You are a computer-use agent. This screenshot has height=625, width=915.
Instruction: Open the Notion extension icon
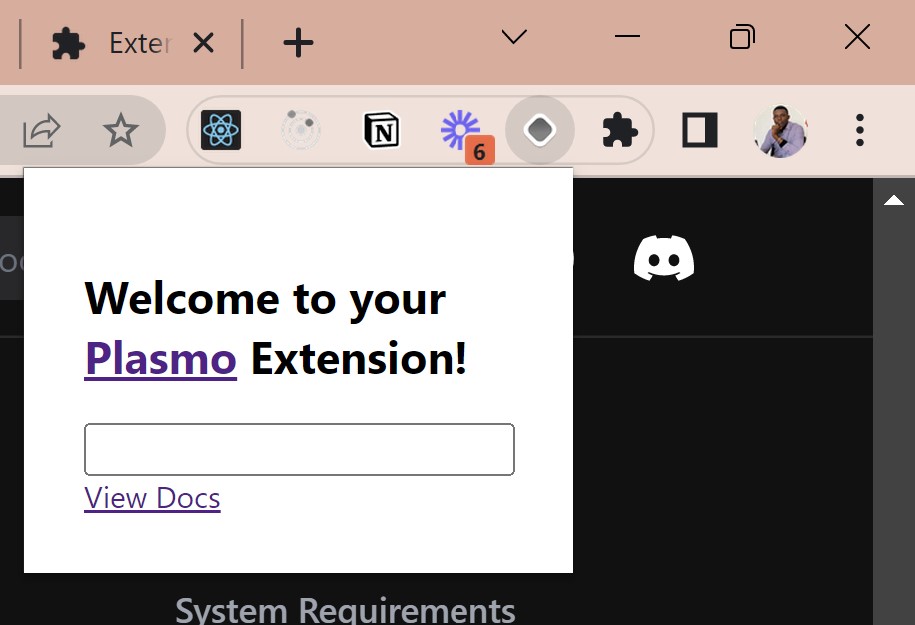click(x=380, y=130)
